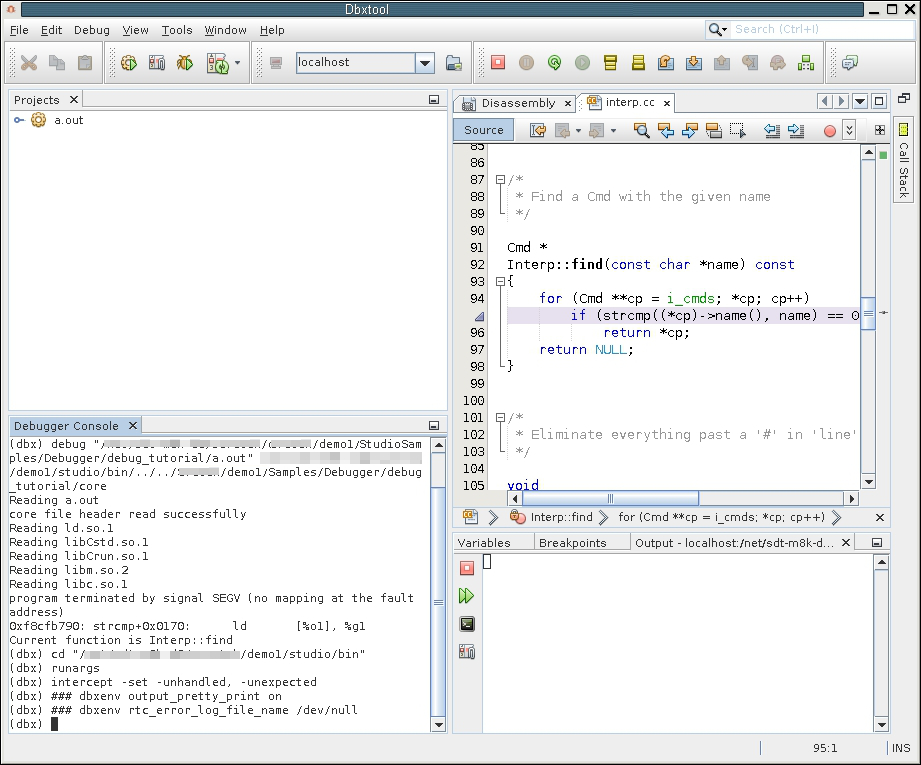Open the File menu

[x=19, y=30]
